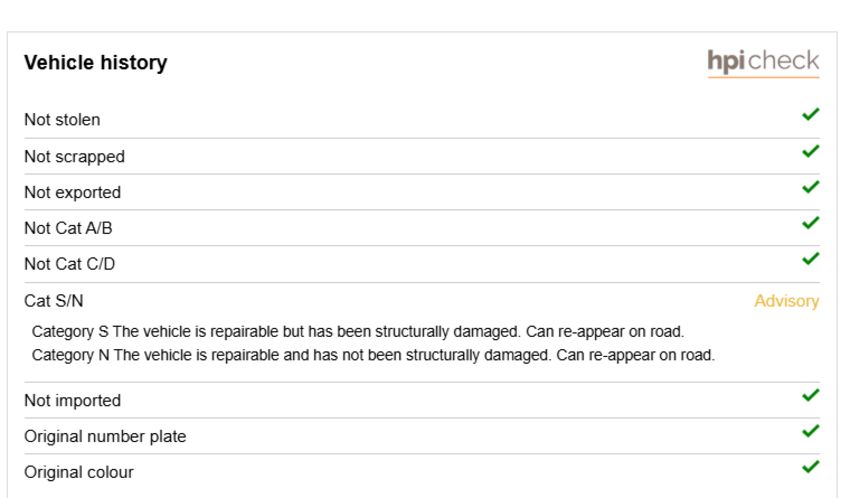Select the Not exported label

pos(73,192)
